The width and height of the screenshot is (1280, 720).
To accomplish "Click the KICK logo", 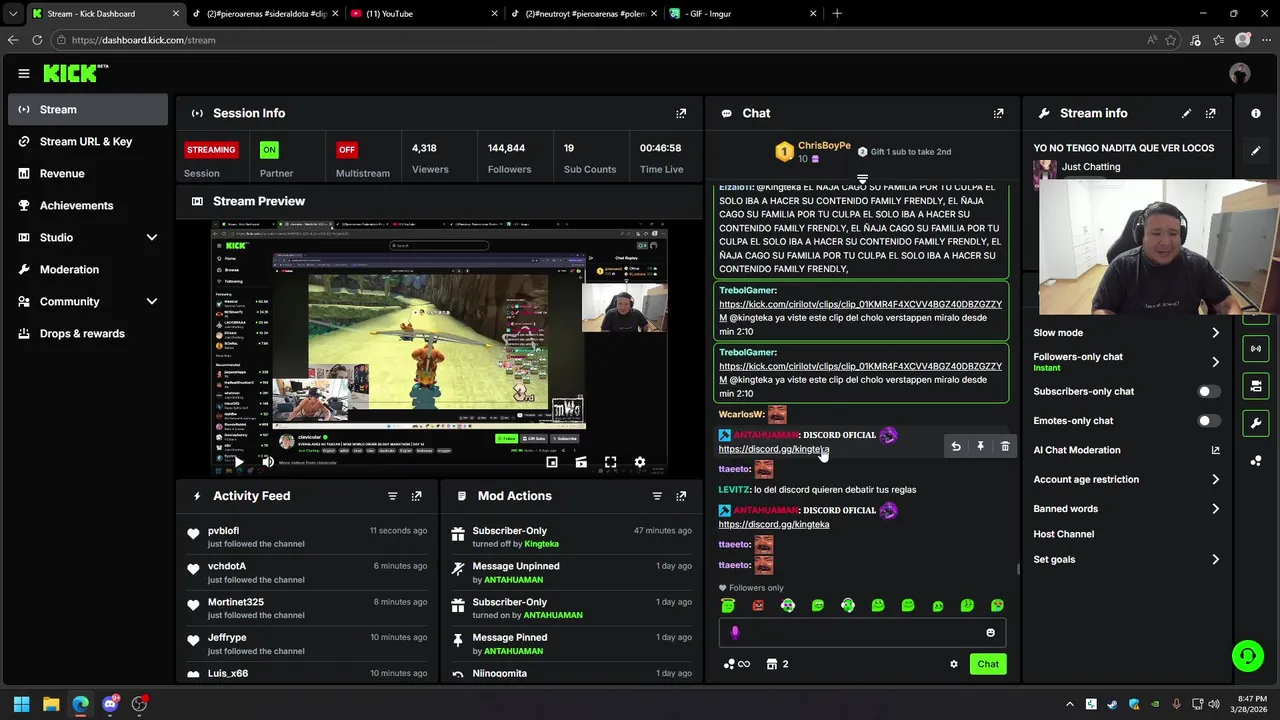I will pos(75,73).
